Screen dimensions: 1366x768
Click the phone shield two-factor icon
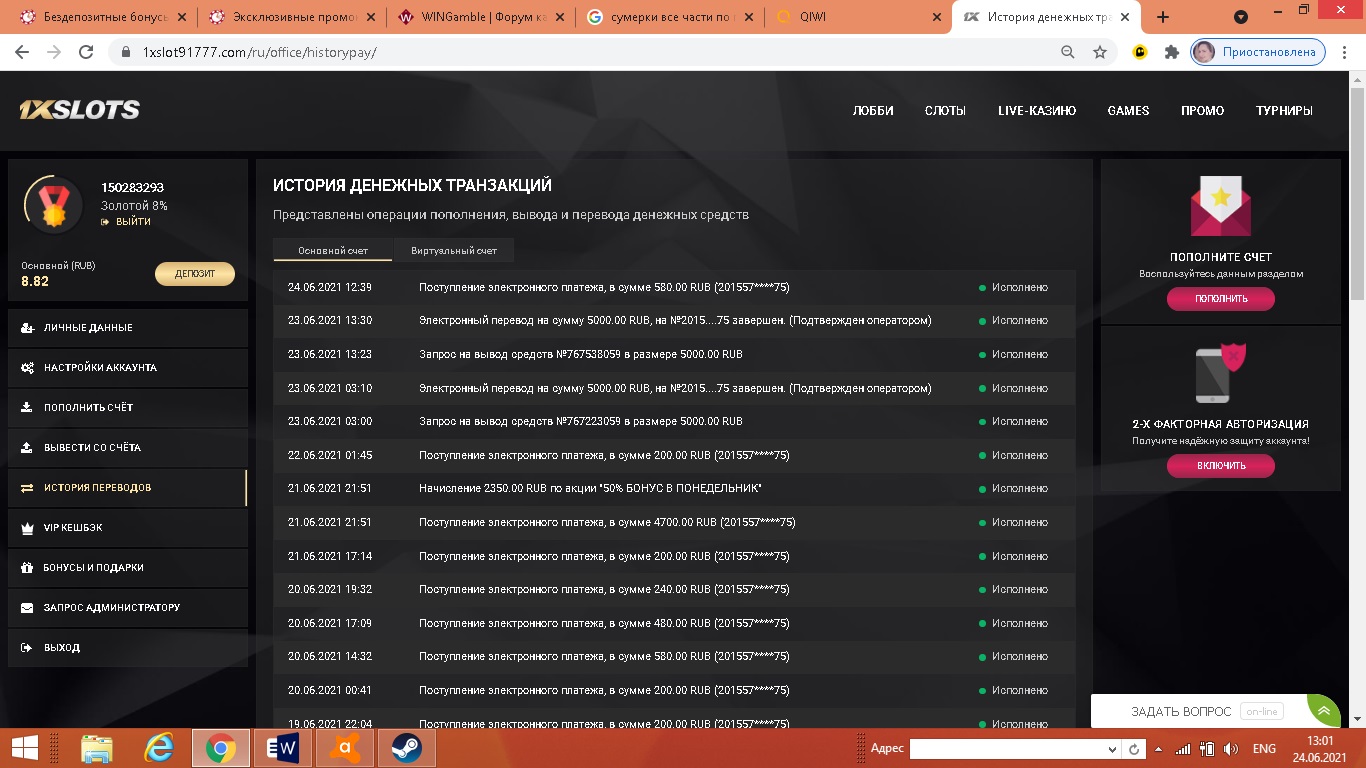tap(1220, 373)
